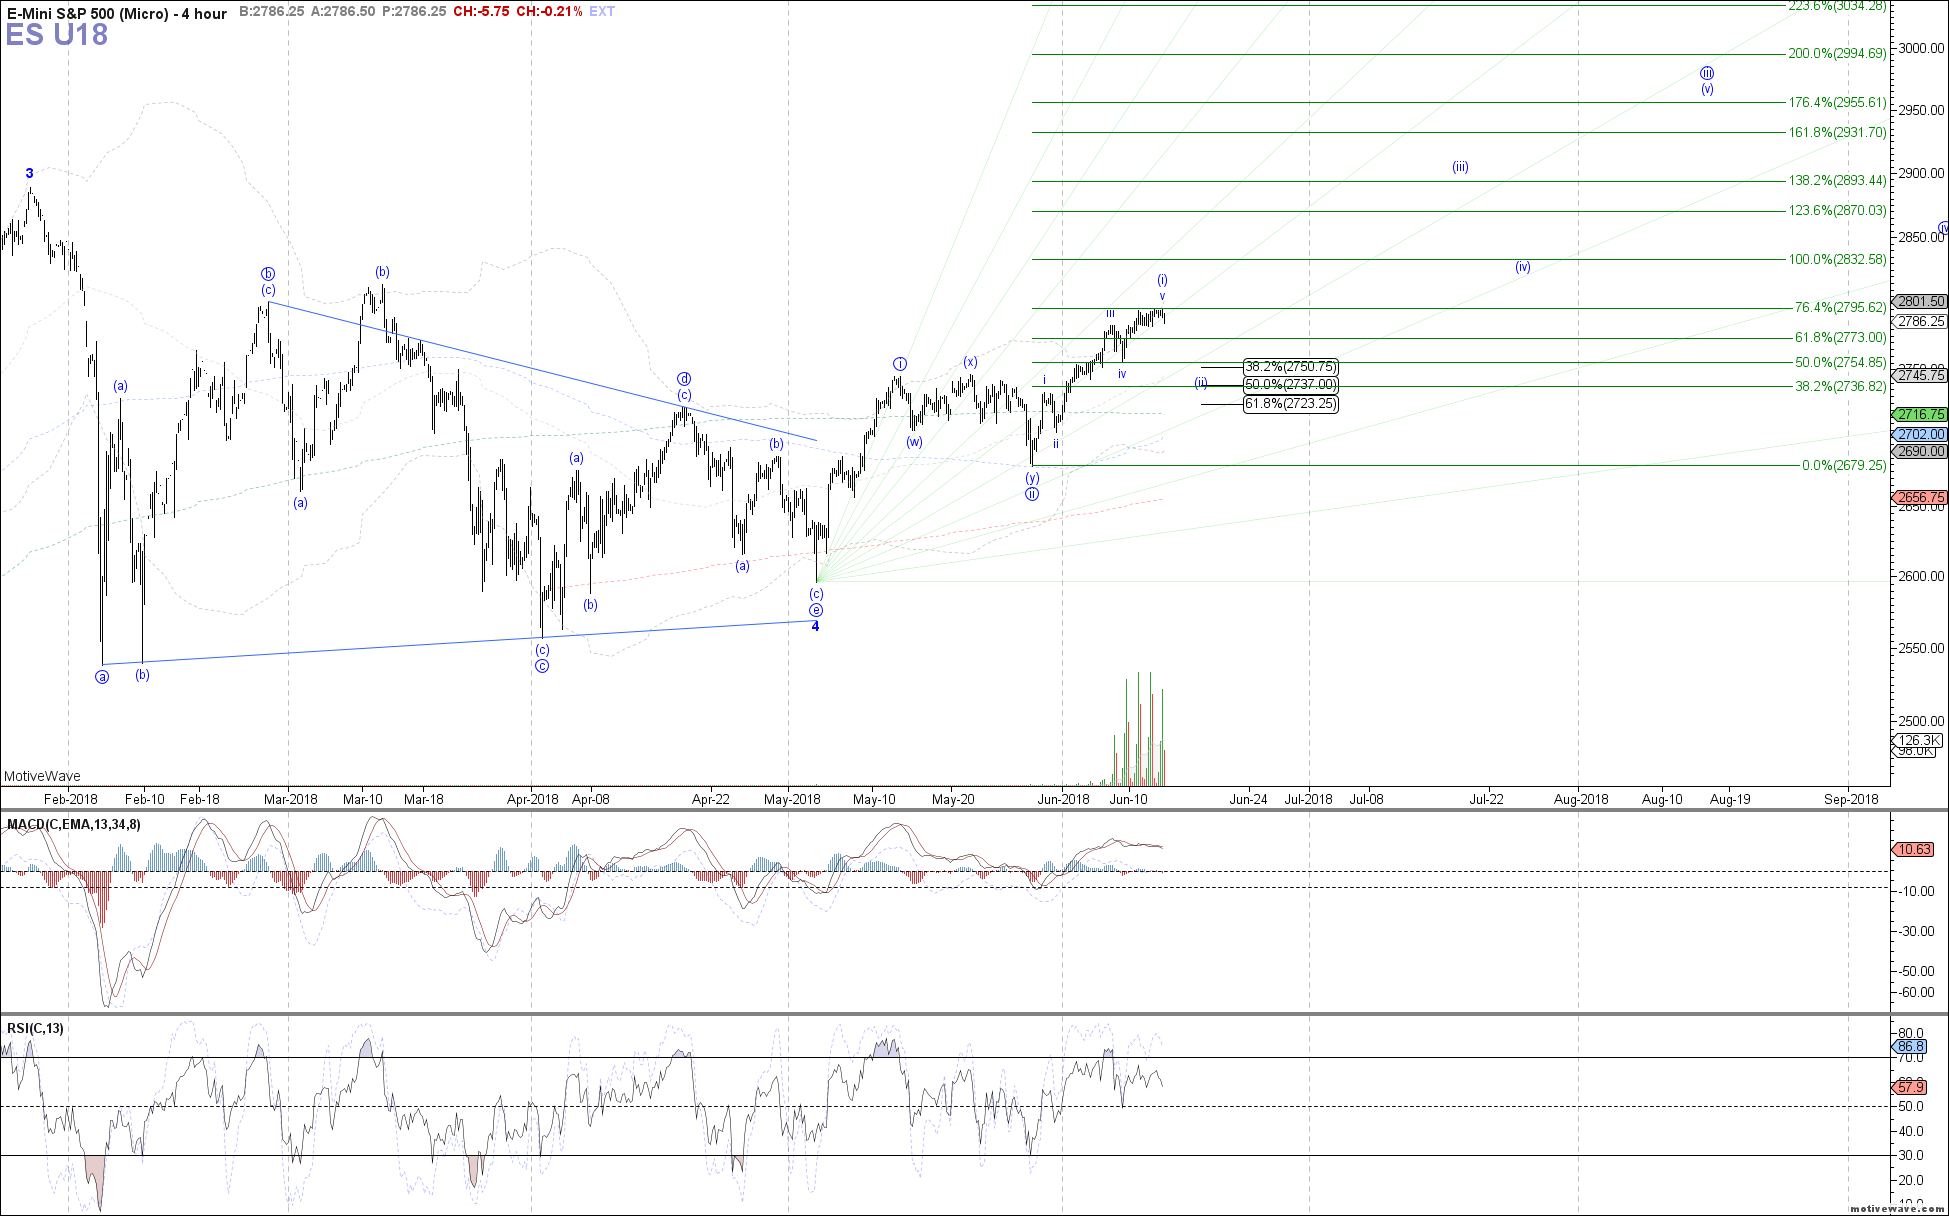This screenshot has height=1216, width=1949.
Task: Select the 50.0%(2754.85) Fibonacci label
Action: click(x=1840, y=363)
